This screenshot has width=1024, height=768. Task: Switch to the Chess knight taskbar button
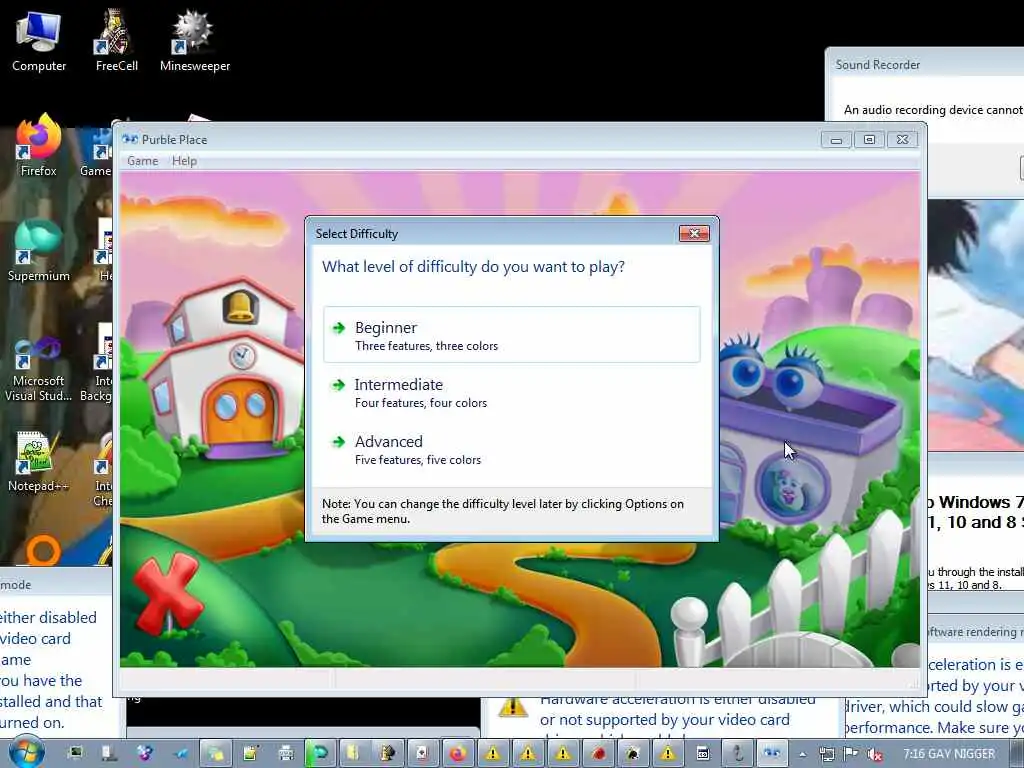tap(387, 754)
